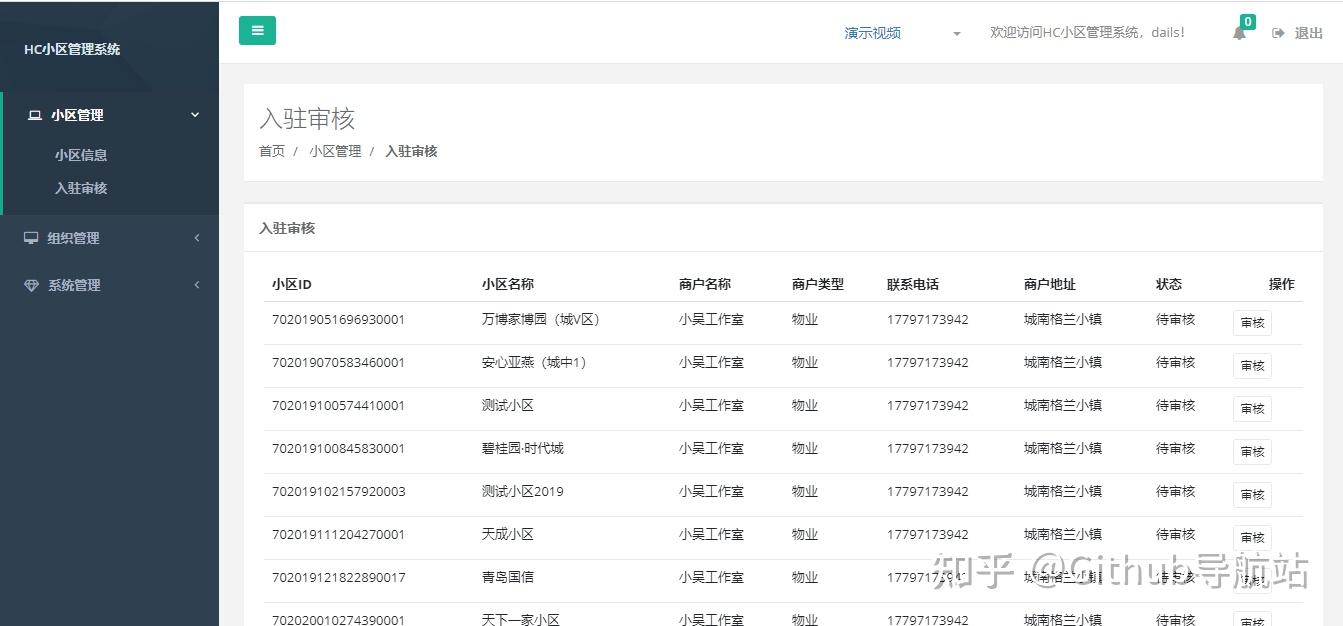This screenshot has height=626, width=1343.
Task: Click 审核 for the 天成小区 row
Action: 1252,537
